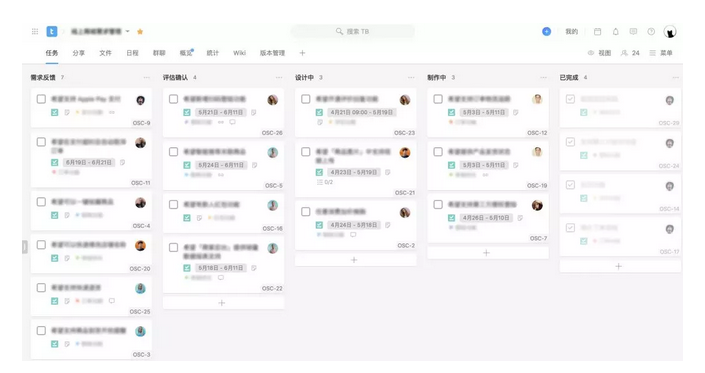Add a task in 制作中 column
The width and height of the screenshot is (705, 373).
tap(486, 253)
